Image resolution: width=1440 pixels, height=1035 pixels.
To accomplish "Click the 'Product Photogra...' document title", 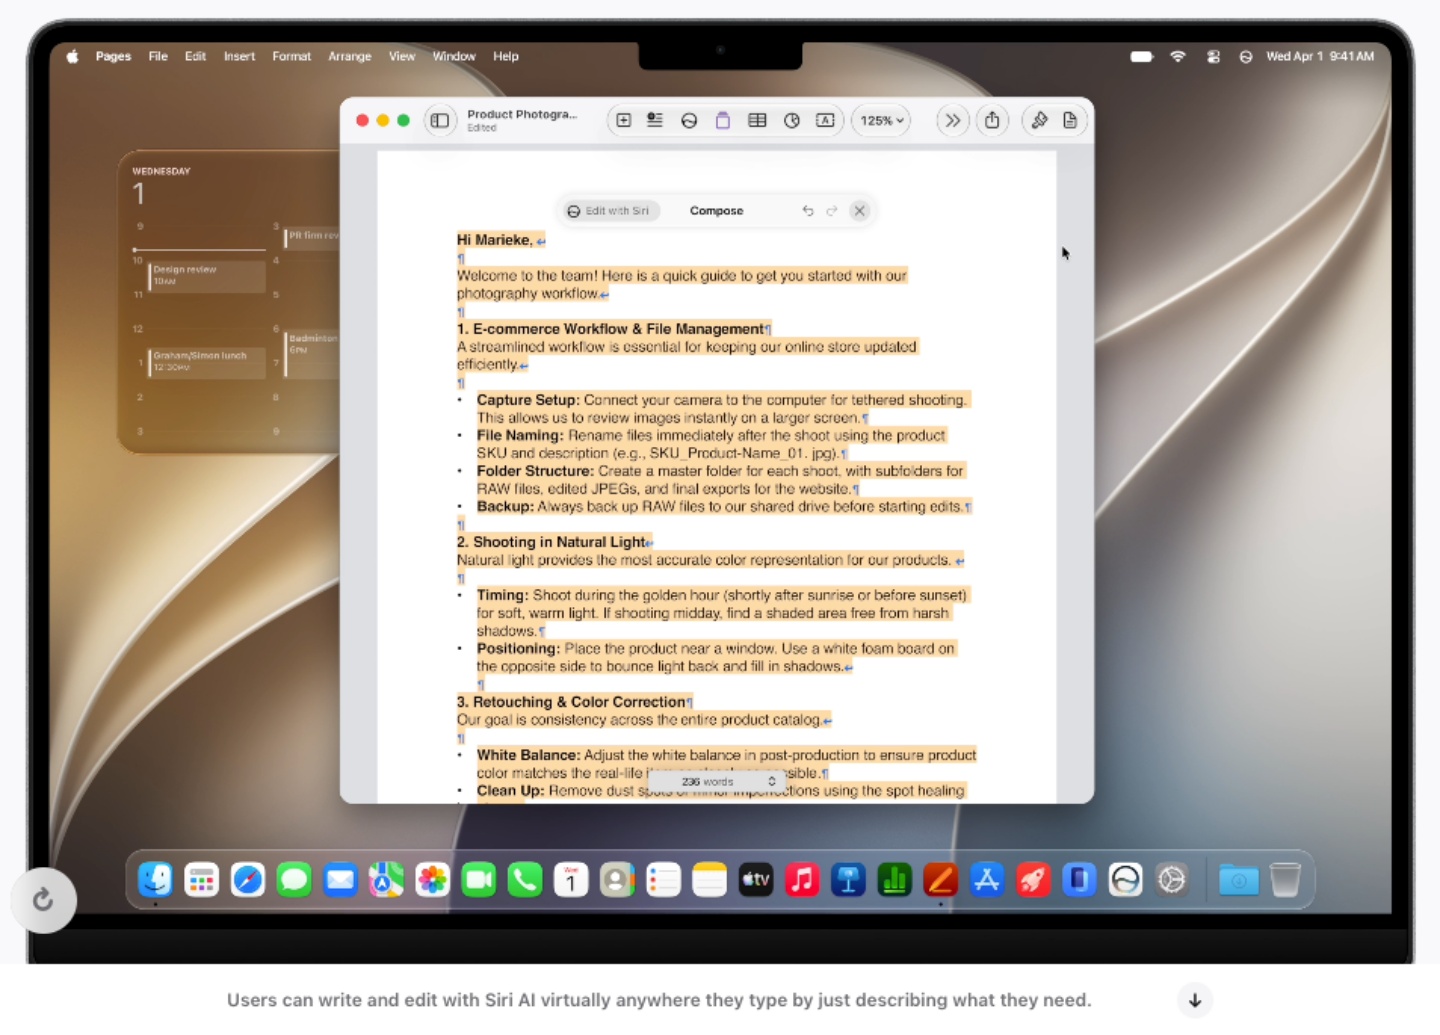I will point(522,115).
